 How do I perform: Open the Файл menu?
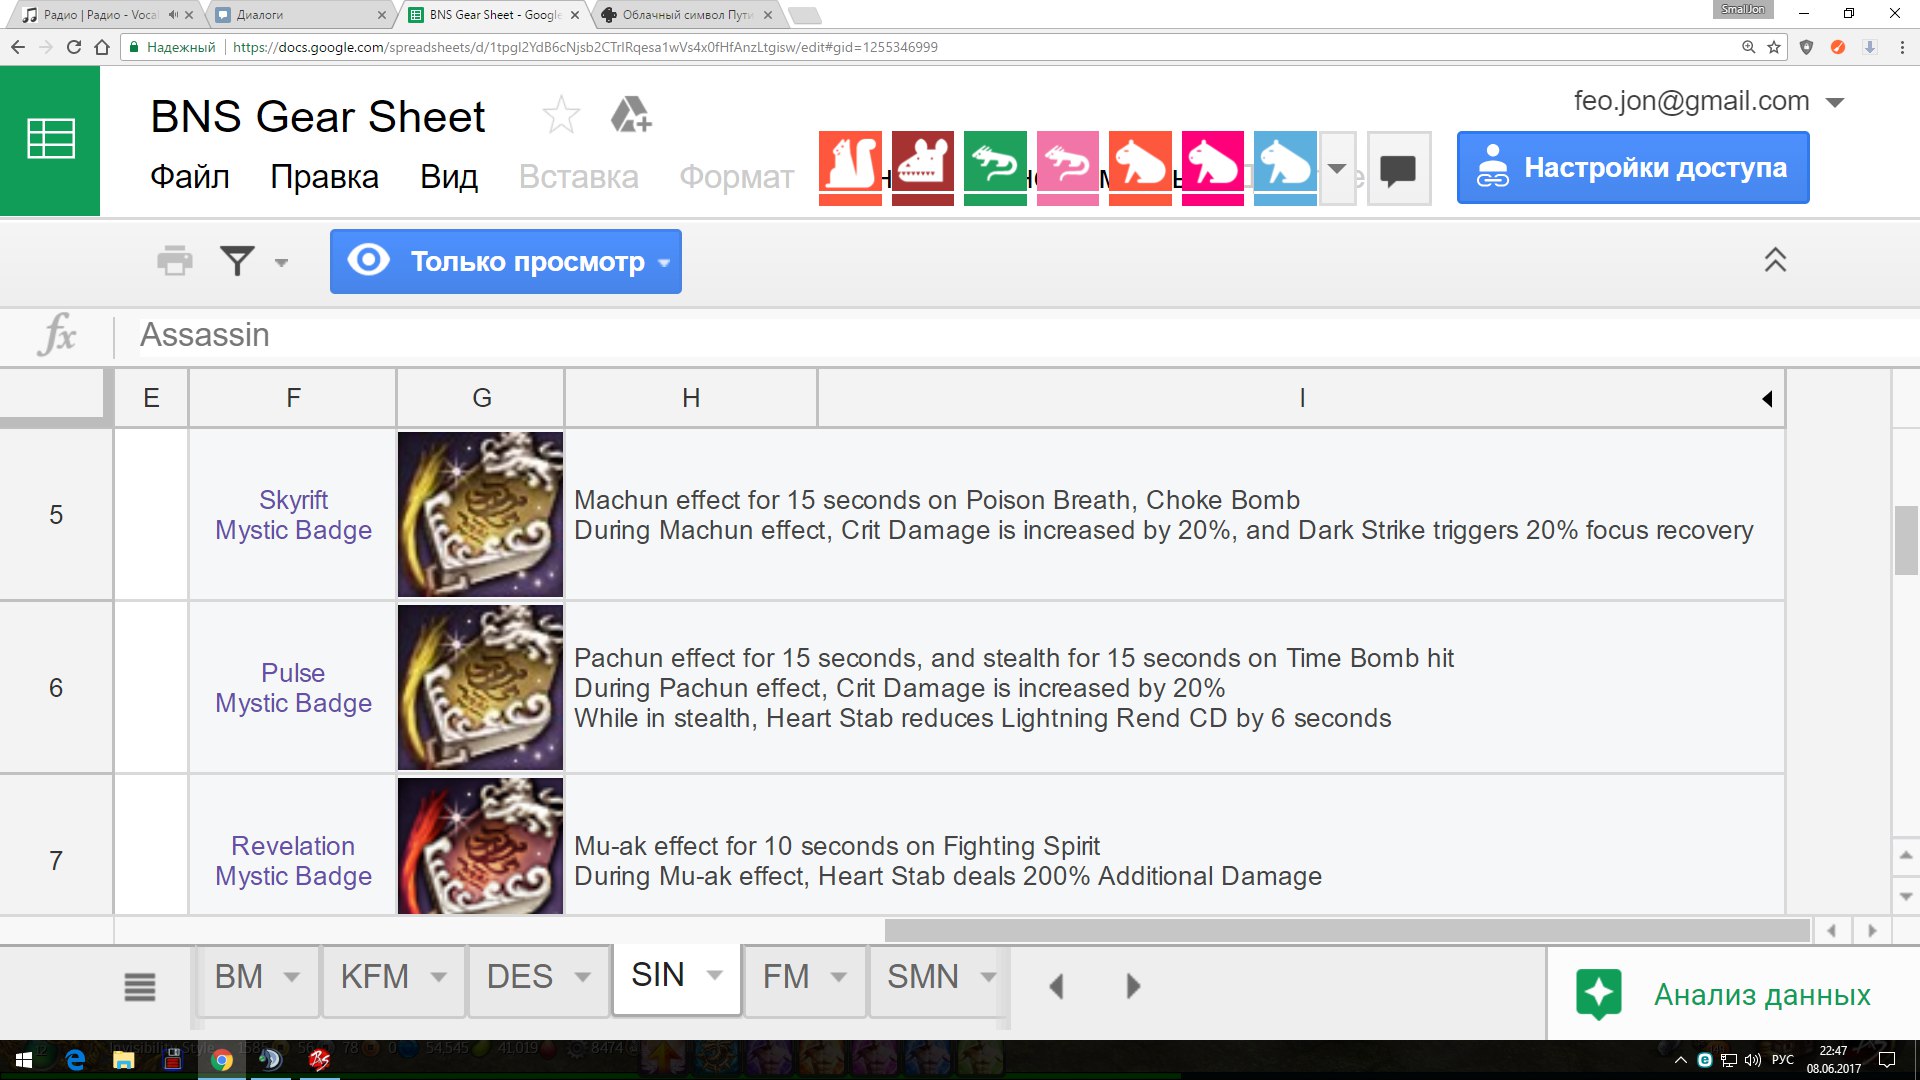[x=190, y=177]
